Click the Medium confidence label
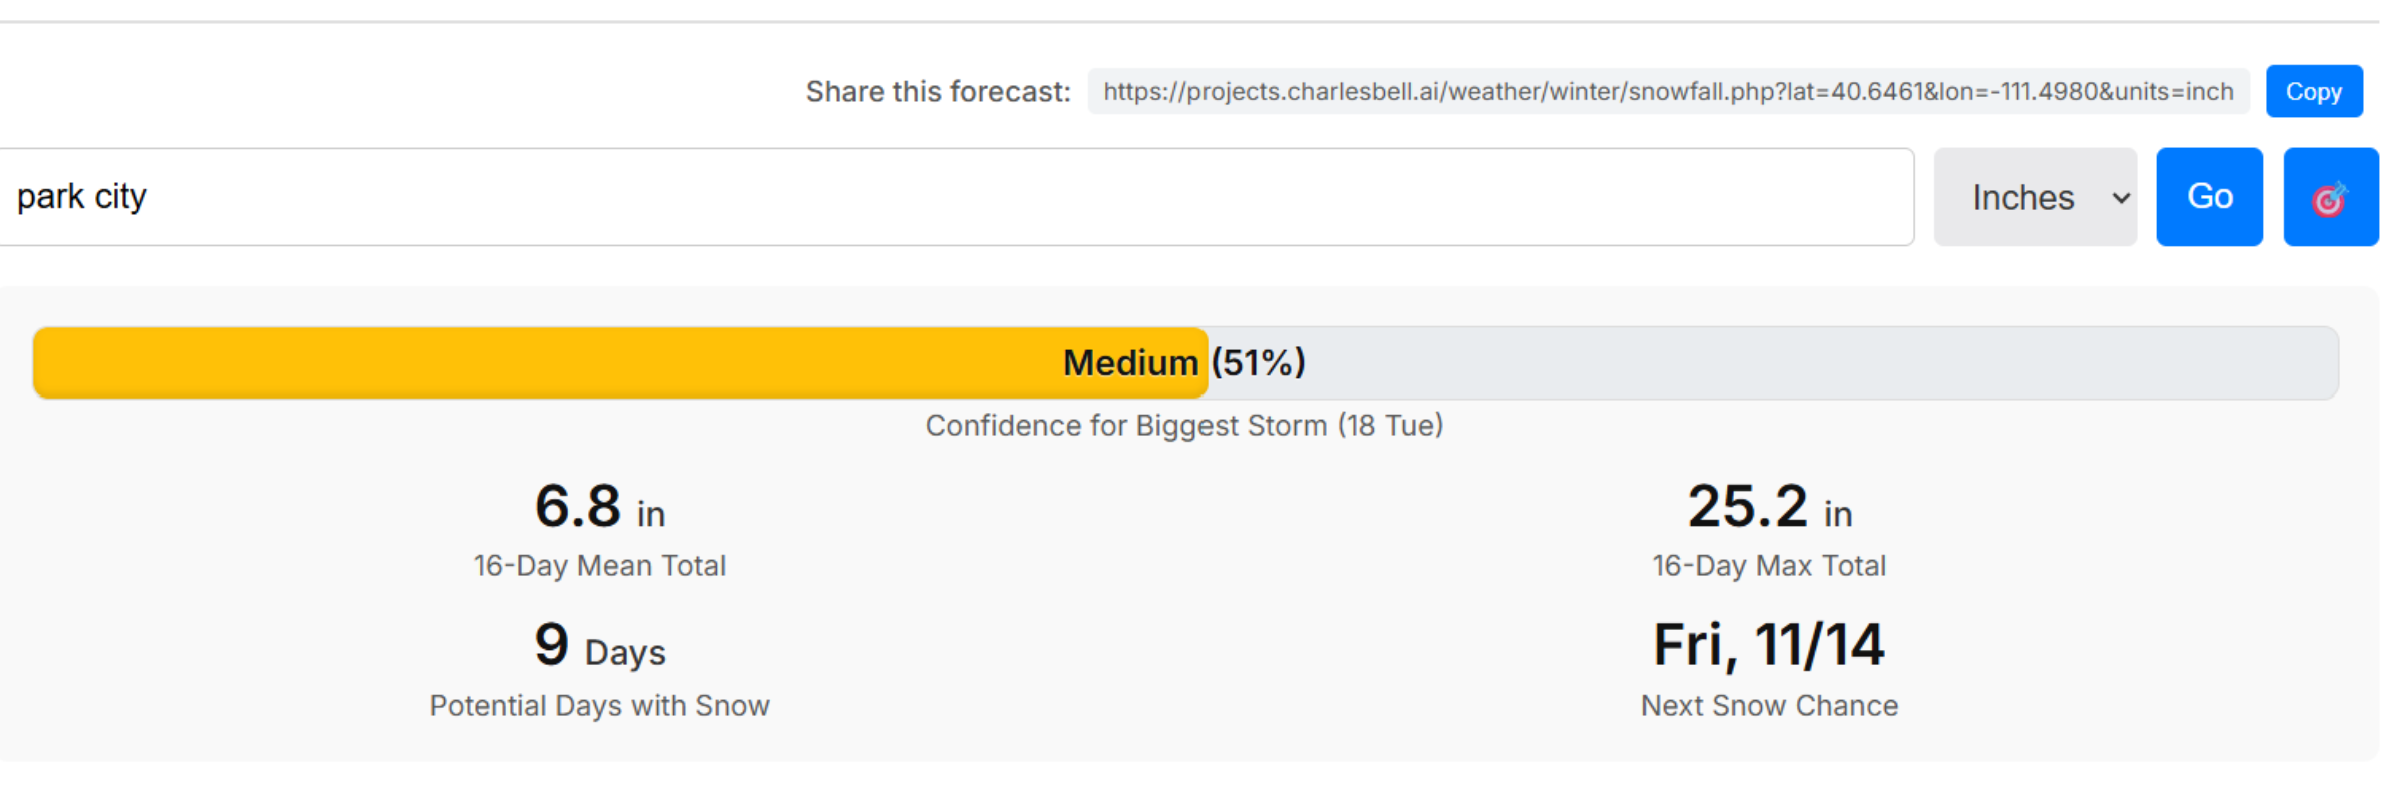The width and height of the screenshot is (2382, 808). tap(1129, 363)
